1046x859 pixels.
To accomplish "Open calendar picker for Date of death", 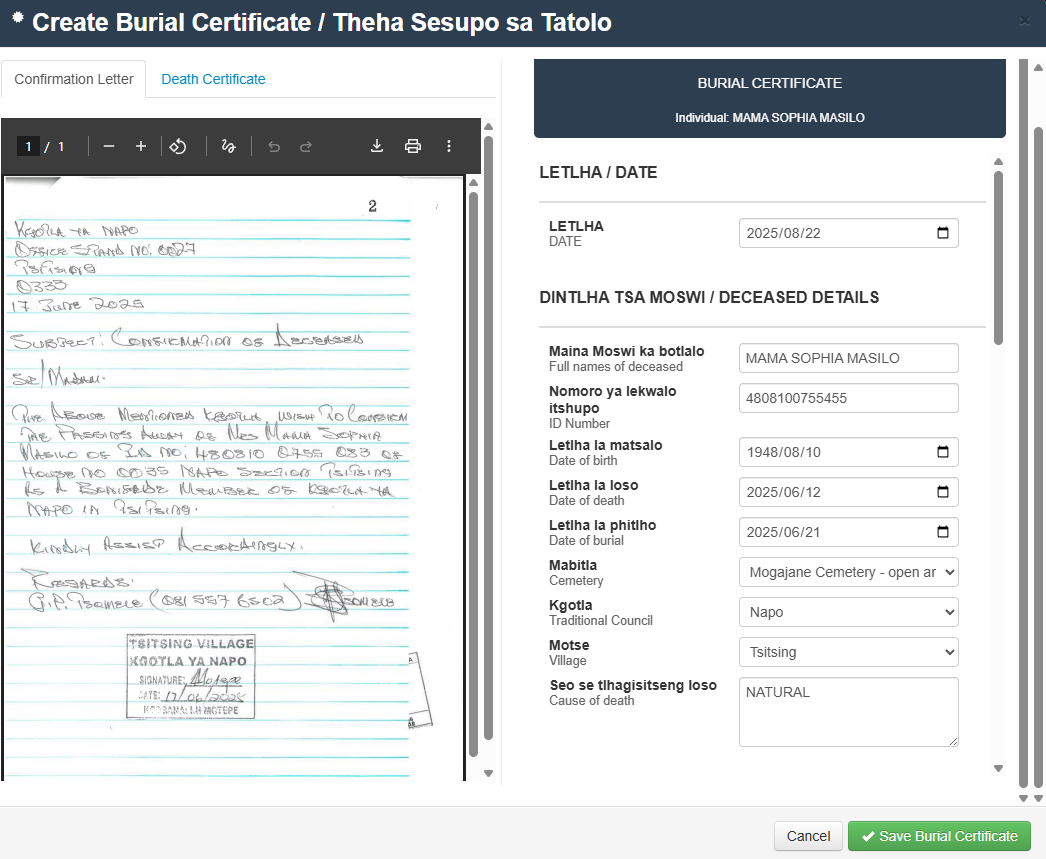I will (x=942, y=492).
